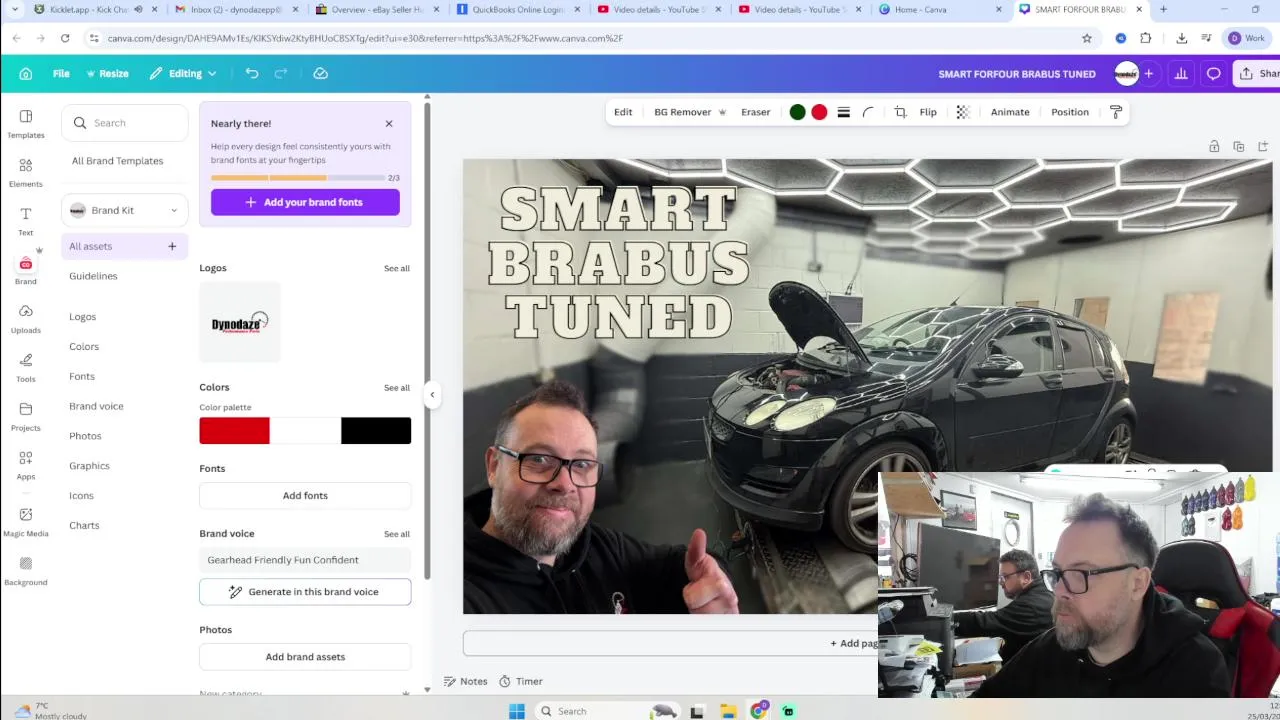Screen dimensions: 1280x720
Task: Click the Add fonts button
Action: tap(305, 496)
